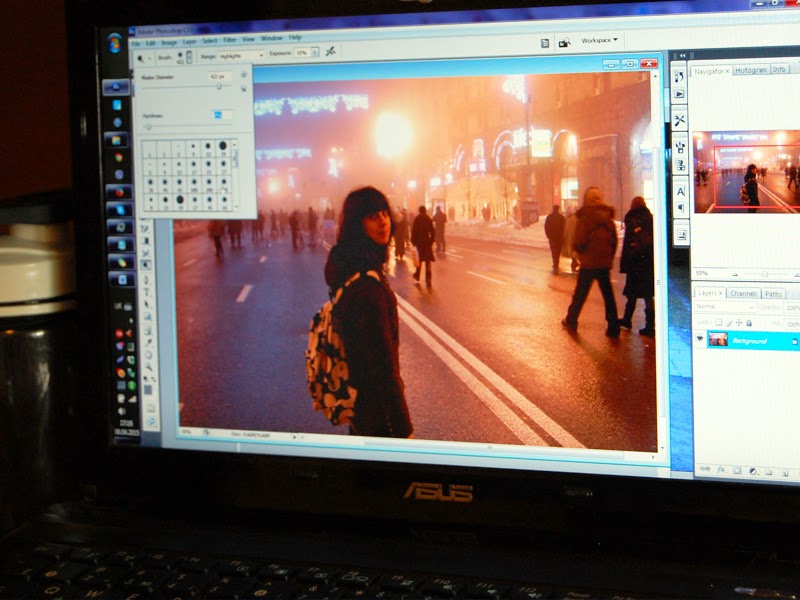Click the fx layer style icon

click(x=720, y=469)
